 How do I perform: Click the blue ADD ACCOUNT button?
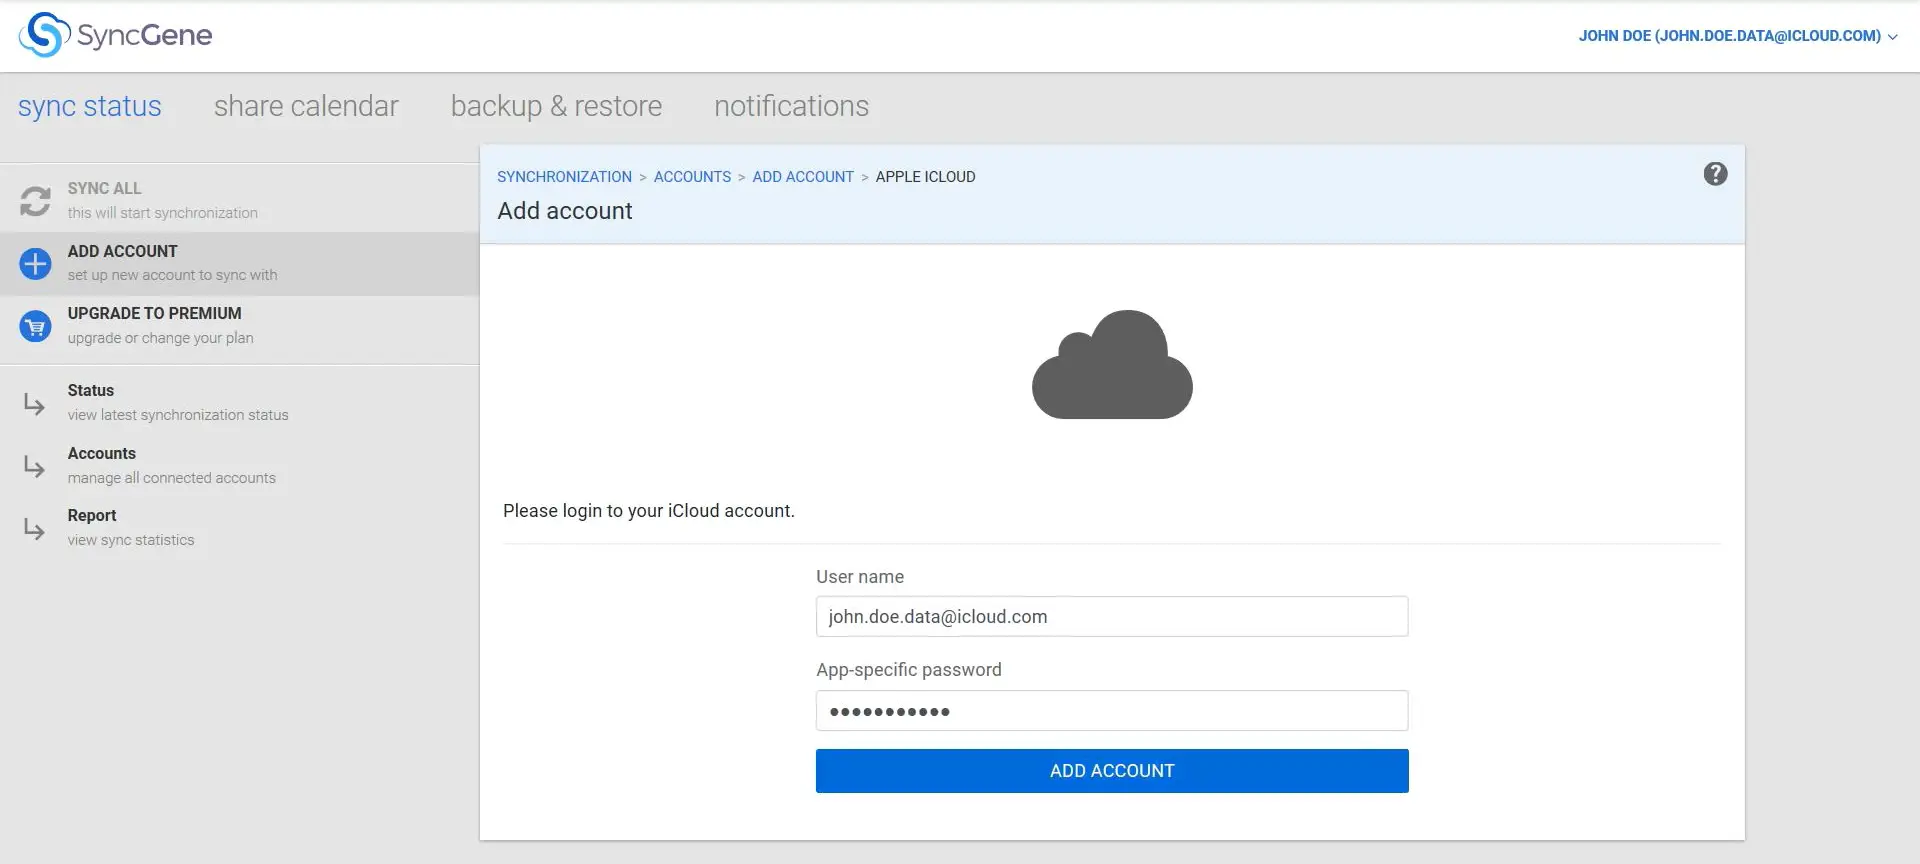[1112, 771]
